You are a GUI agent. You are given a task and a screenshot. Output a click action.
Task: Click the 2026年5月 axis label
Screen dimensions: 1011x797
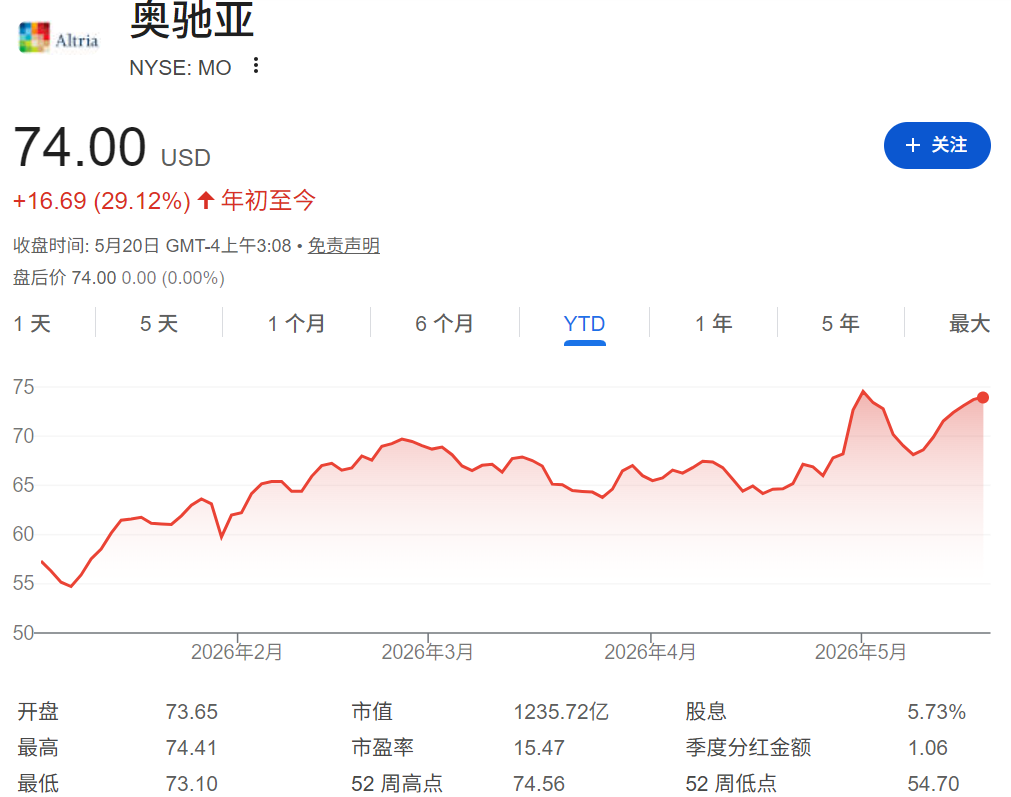click(x=861, y=652)
